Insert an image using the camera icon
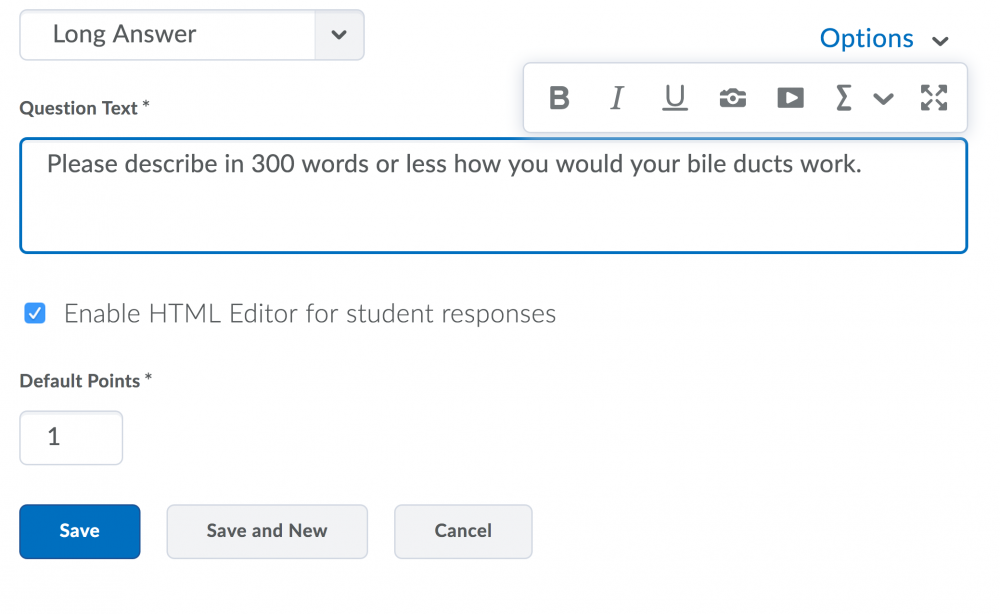Screen dimensions: 1000x614 coord(732,97)
